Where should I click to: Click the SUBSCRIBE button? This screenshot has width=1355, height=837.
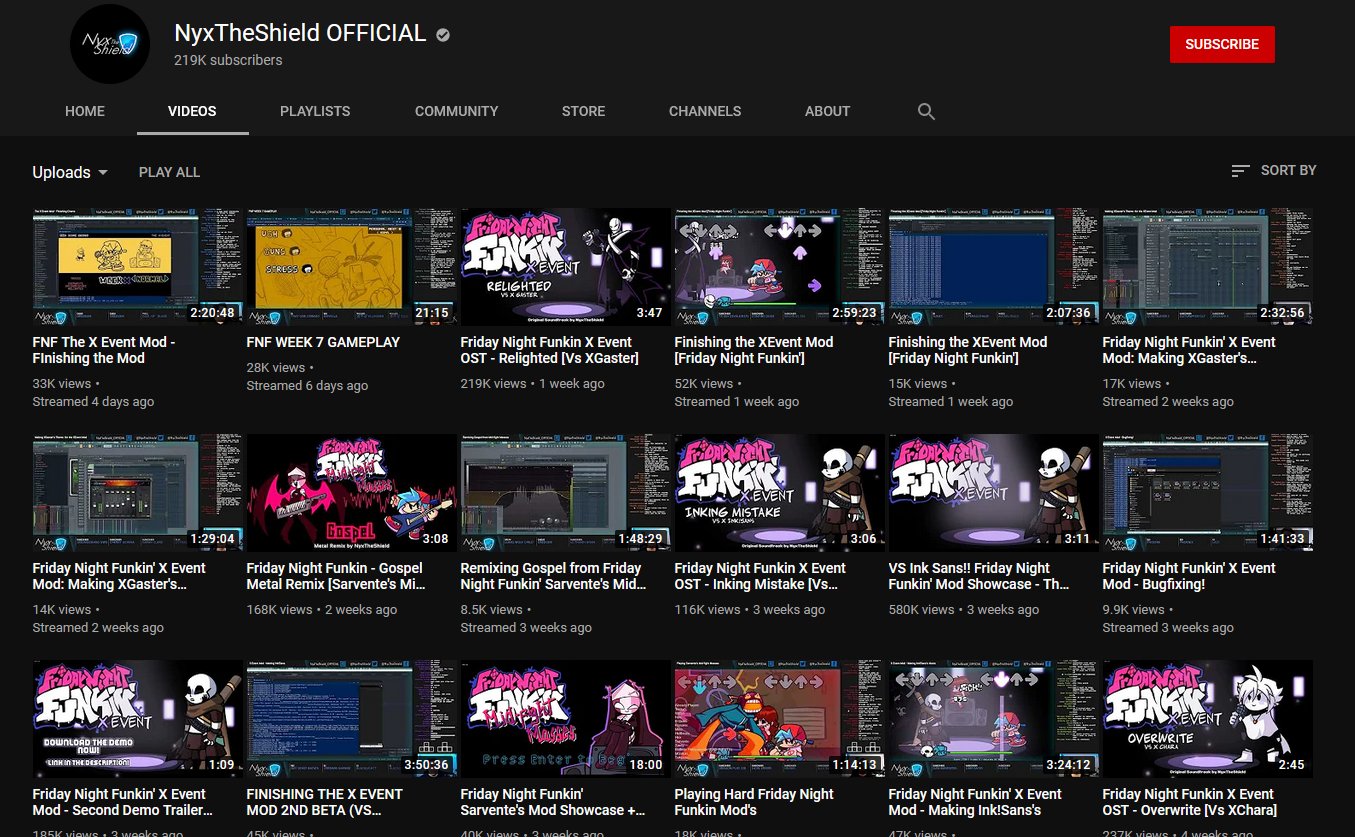click(1222, 44)
